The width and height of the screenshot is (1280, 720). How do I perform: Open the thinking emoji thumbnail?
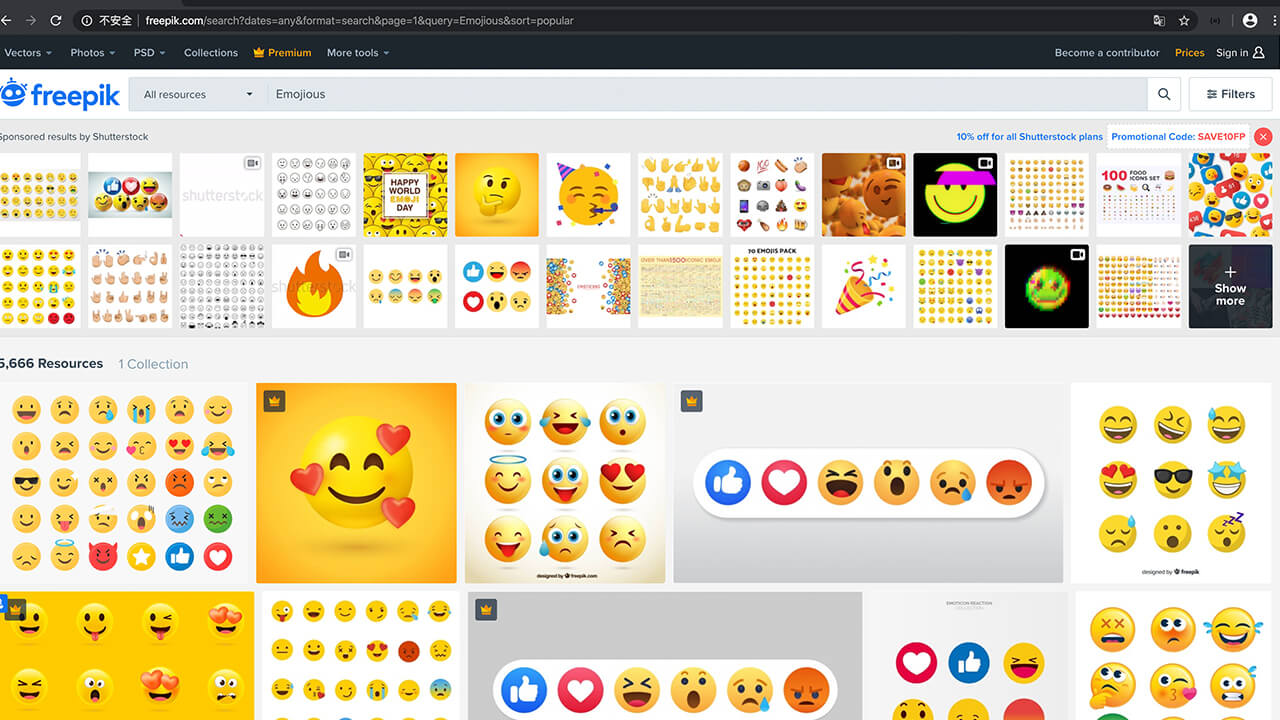497,195
